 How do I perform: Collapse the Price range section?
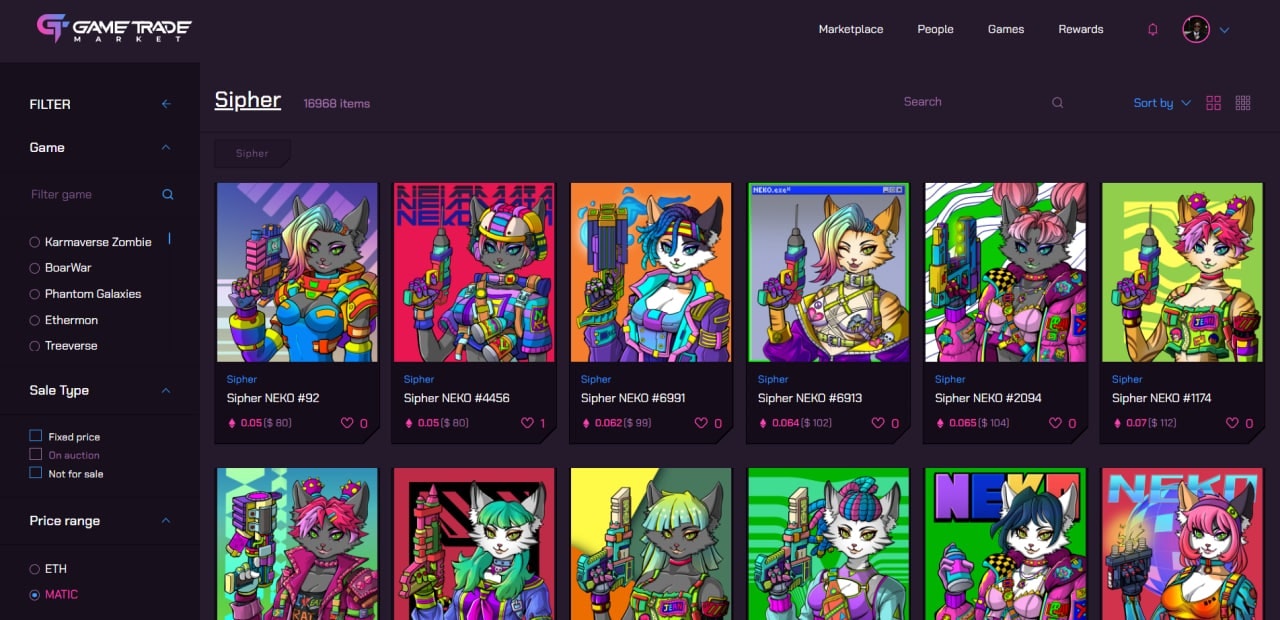[166, 521]
